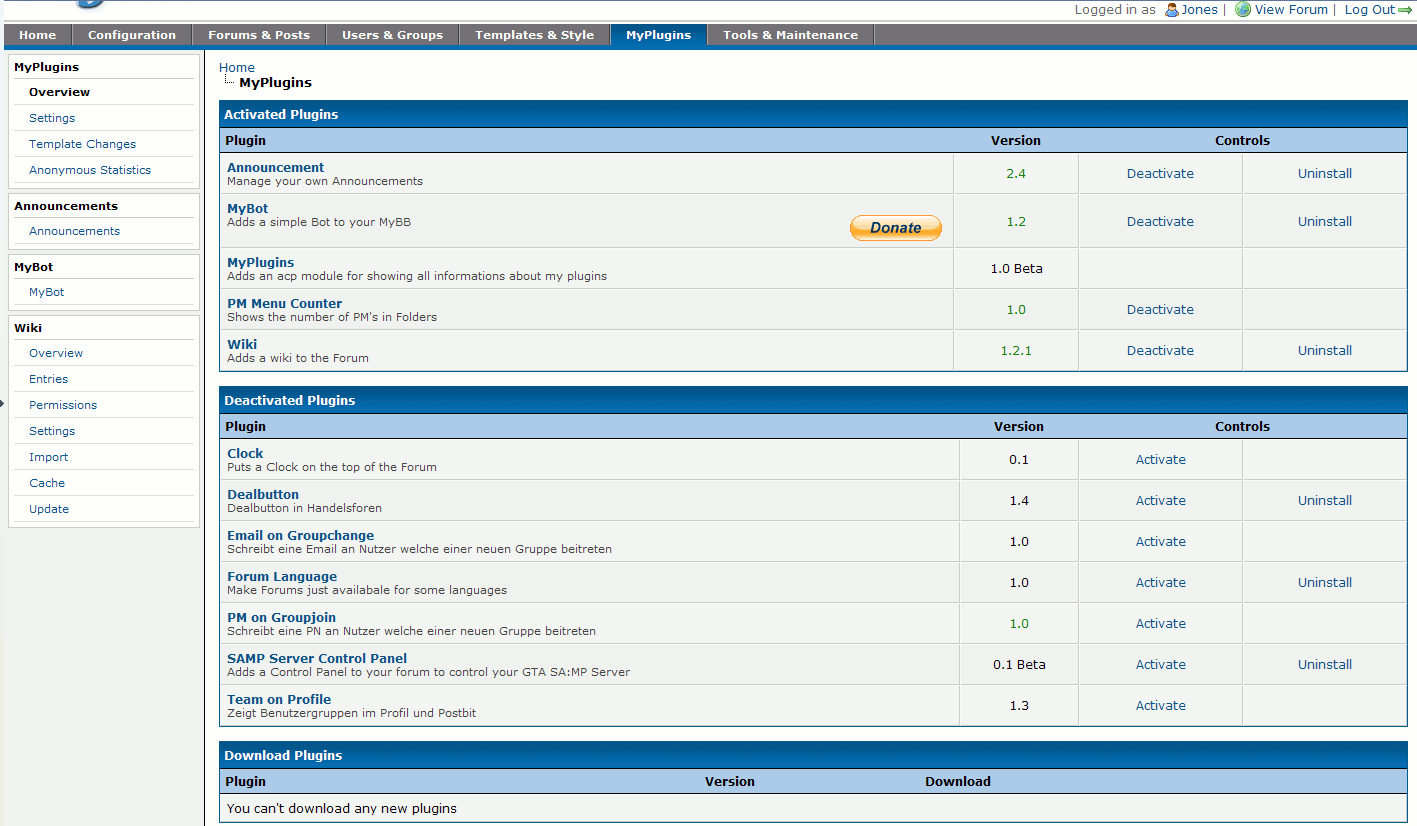The height and width of the screenshot is (826, 1417).
Task: Deactivate the MyBot plugin
Action: click(x=1160, y=222)
